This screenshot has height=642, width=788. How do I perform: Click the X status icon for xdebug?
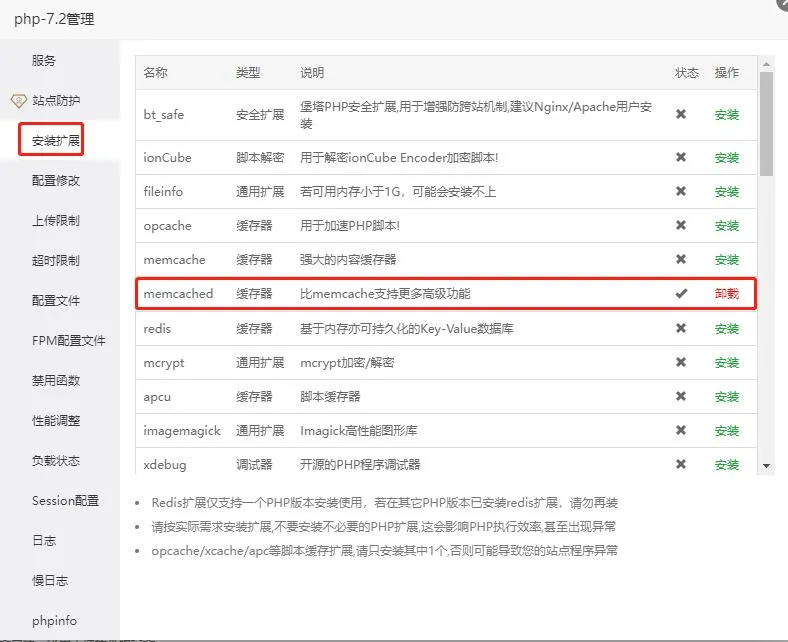coord(681,464)
